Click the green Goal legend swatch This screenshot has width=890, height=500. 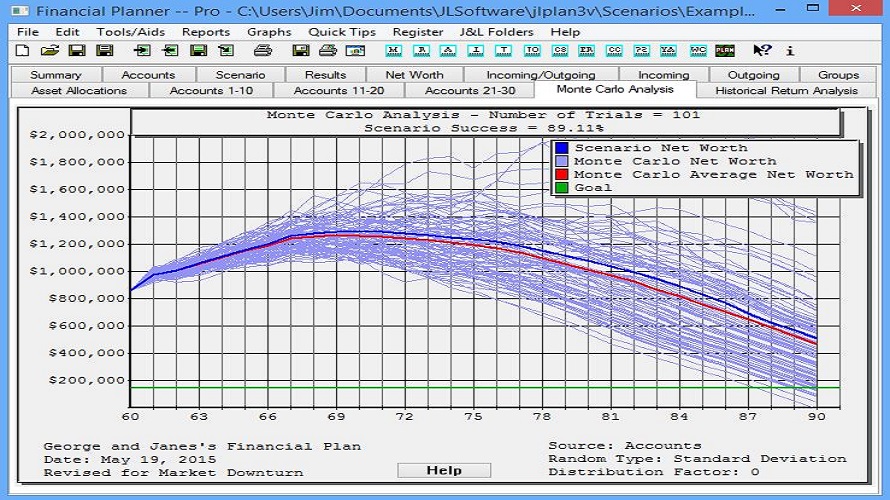tap(561, 187)
